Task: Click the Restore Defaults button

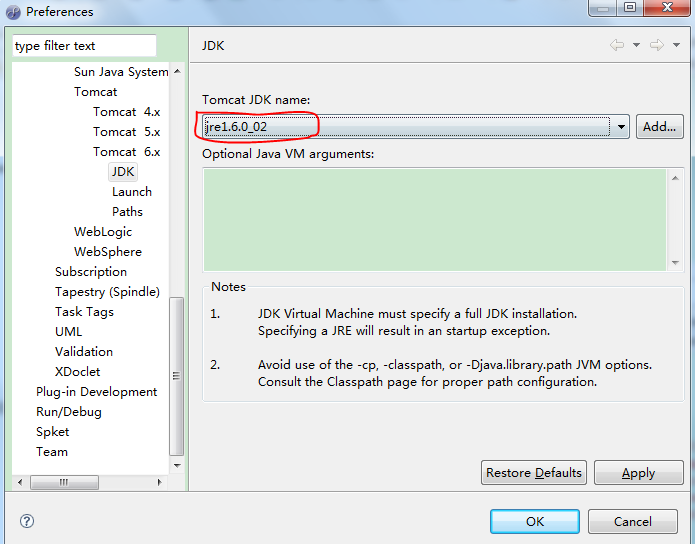Action: coord(534,473)
